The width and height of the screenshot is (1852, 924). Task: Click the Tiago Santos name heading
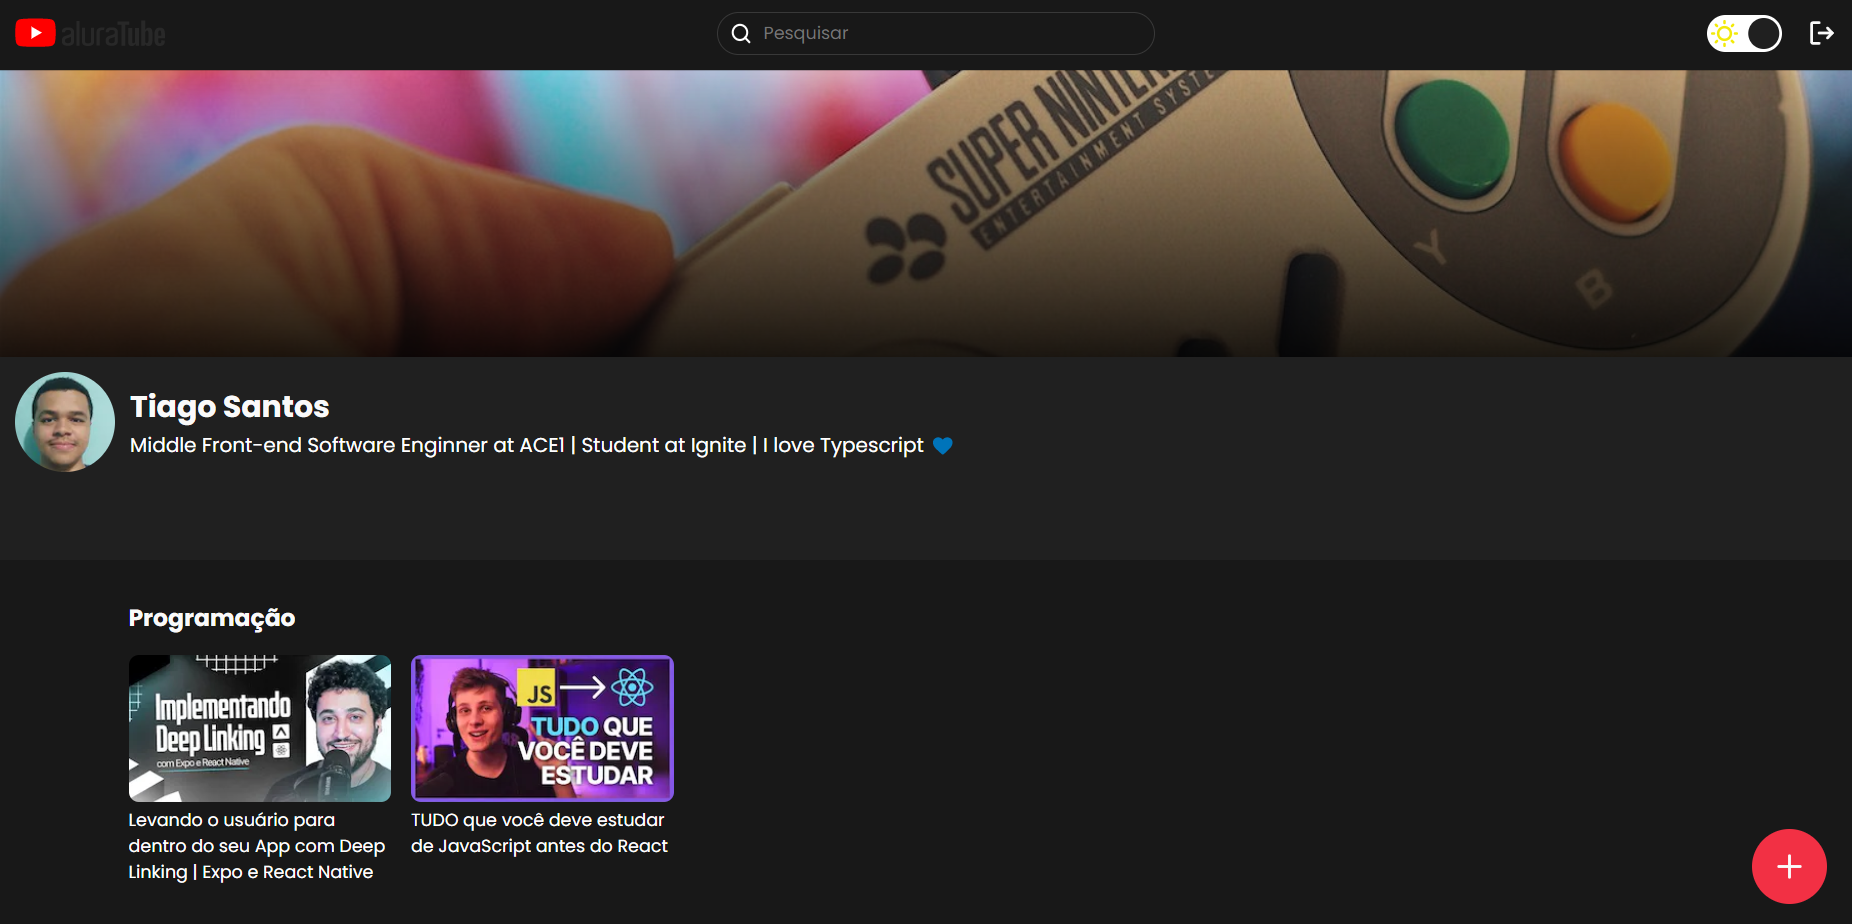(230, 407)
